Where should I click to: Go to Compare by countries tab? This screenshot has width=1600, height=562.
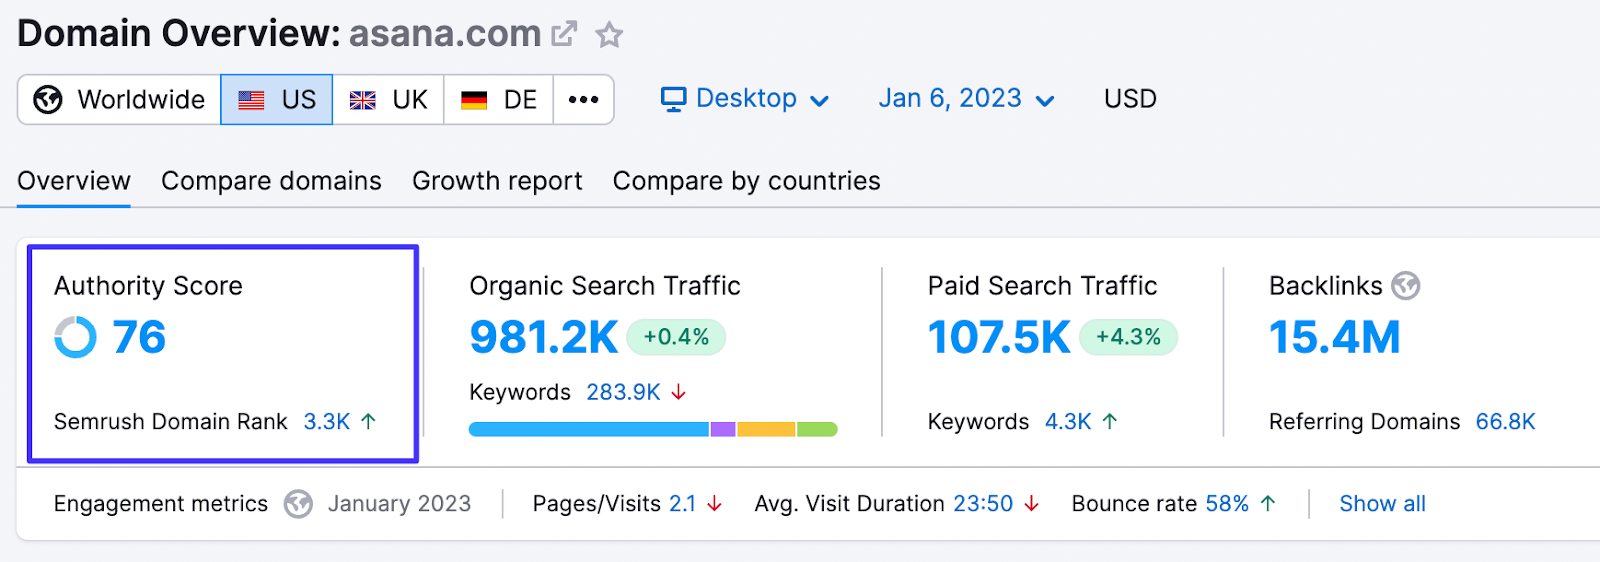tap(746, 181)
